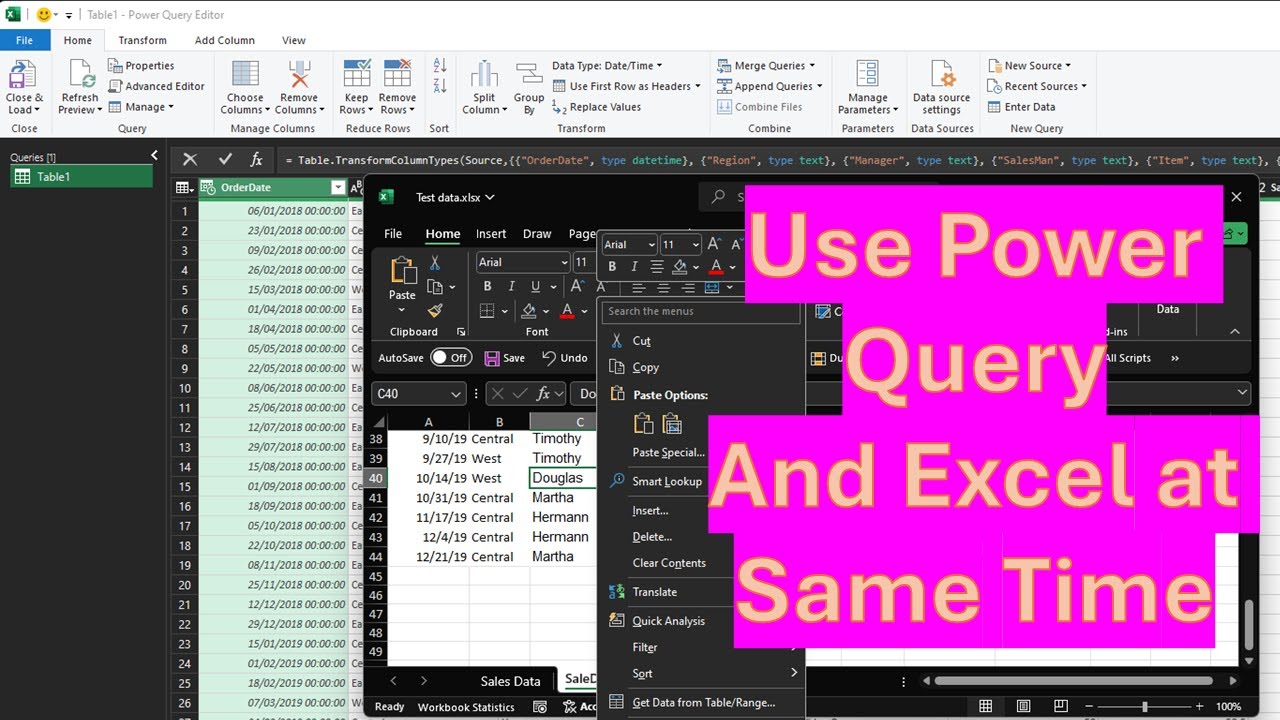Switch to Transform tab in Power Query
Image resolution: width=1280 pixels, height=720 pixels.
pyautogui.click(x=142, y=40)
